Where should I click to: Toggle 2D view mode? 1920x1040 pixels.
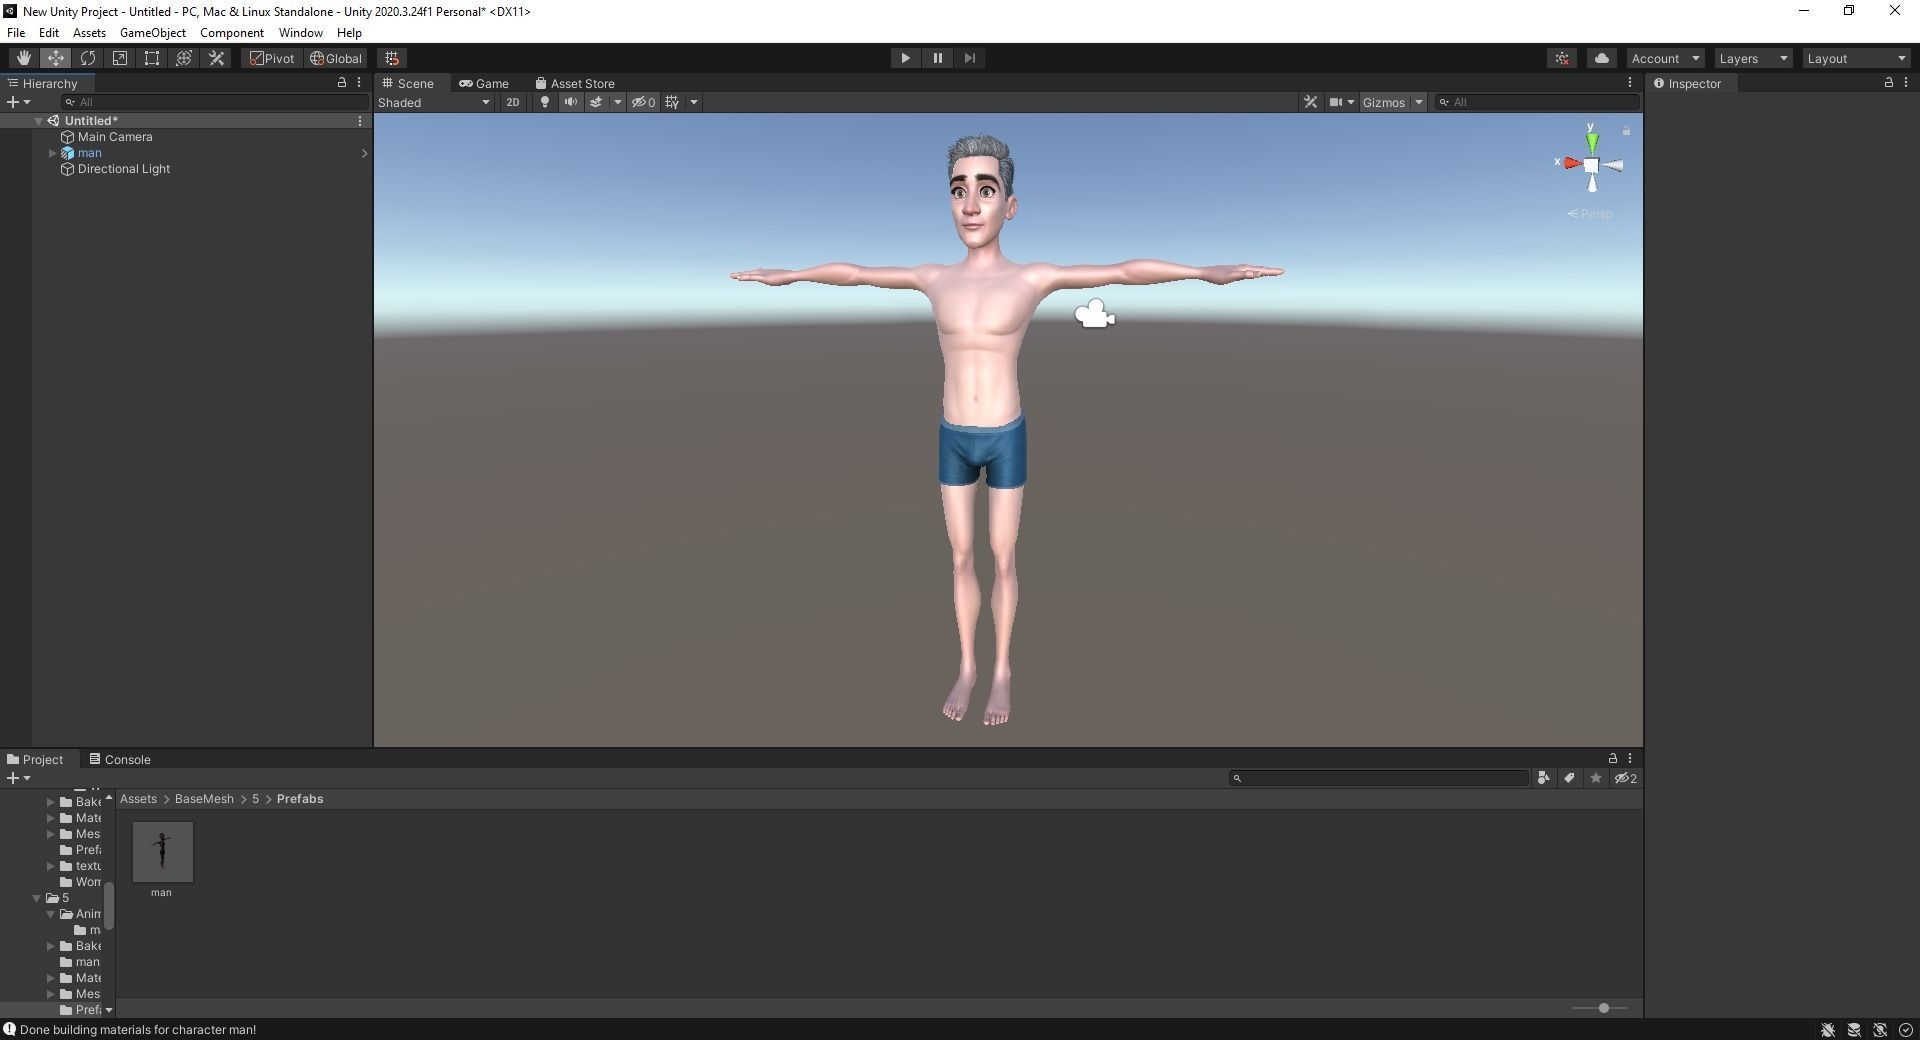[x=512, y=102]
